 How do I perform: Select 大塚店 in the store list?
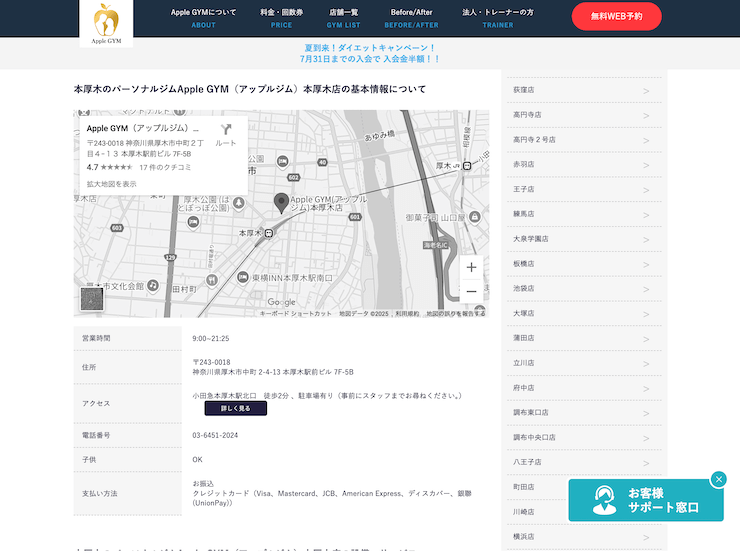(x=584, y=313)
